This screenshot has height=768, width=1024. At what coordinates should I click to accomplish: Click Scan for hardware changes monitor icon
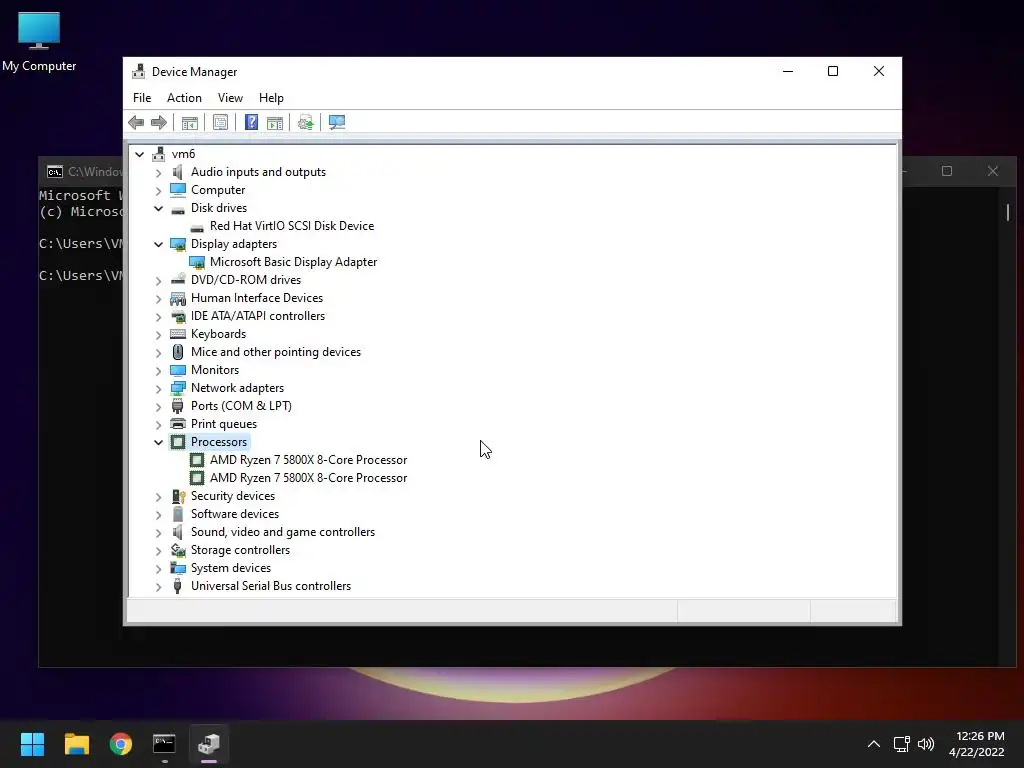337,122
